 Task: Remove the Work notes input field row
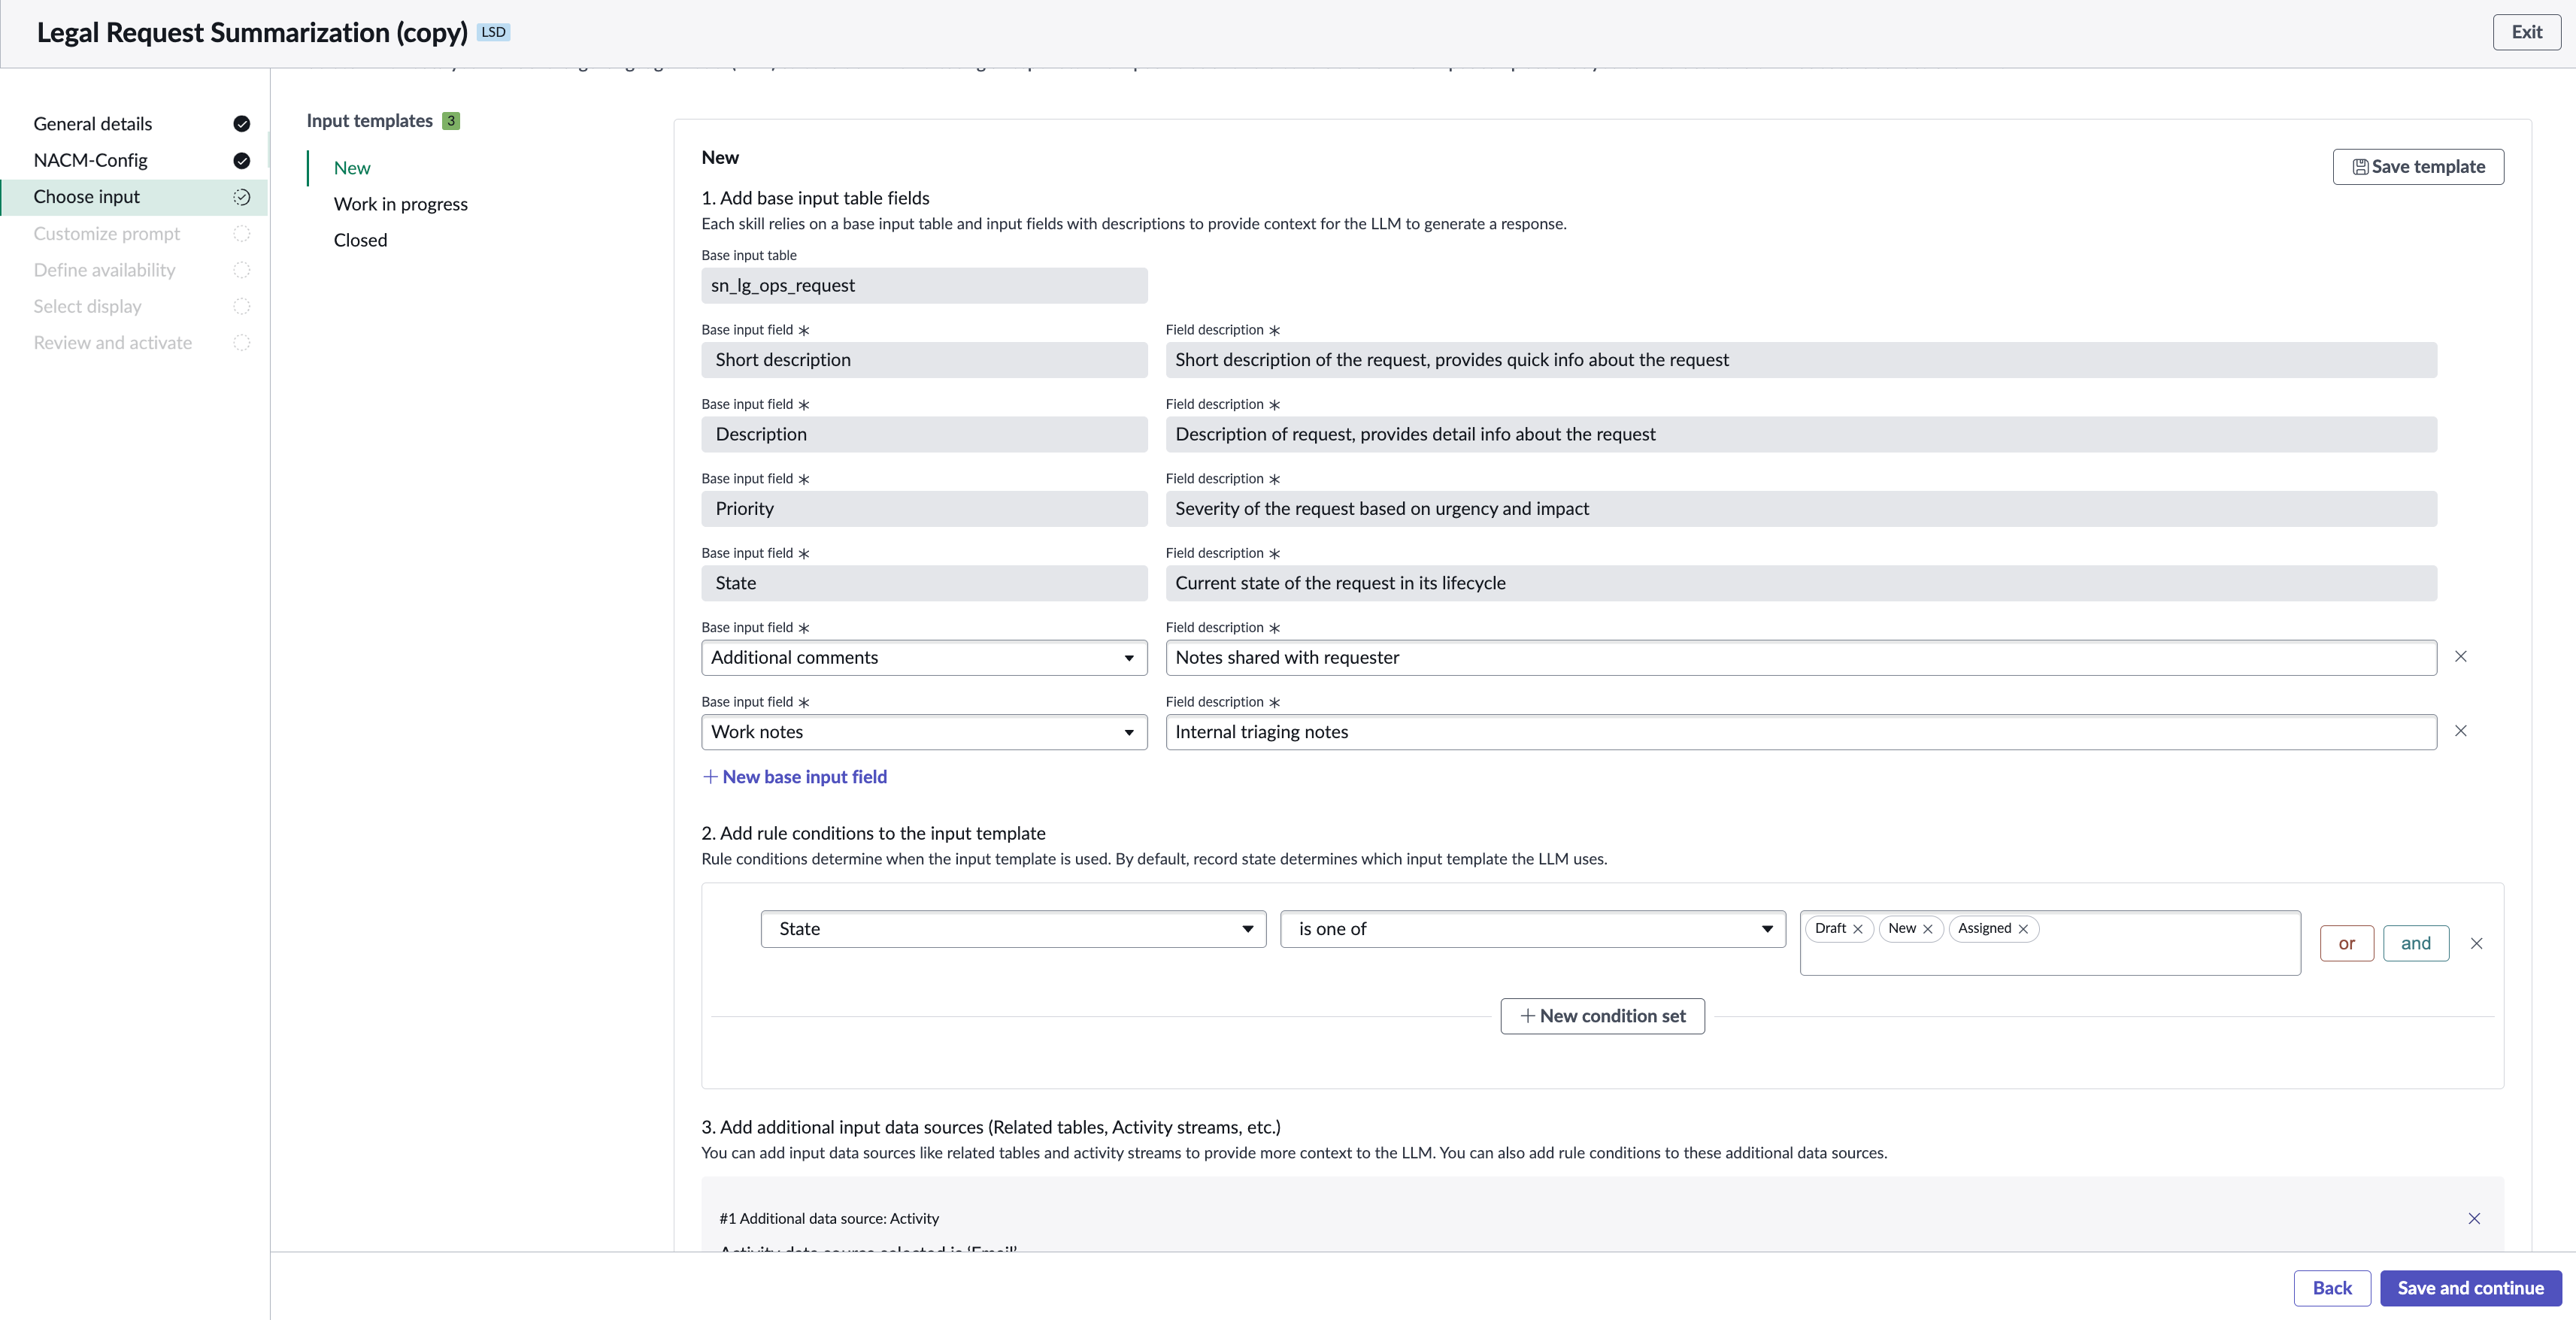click(x=2461, y=731)
